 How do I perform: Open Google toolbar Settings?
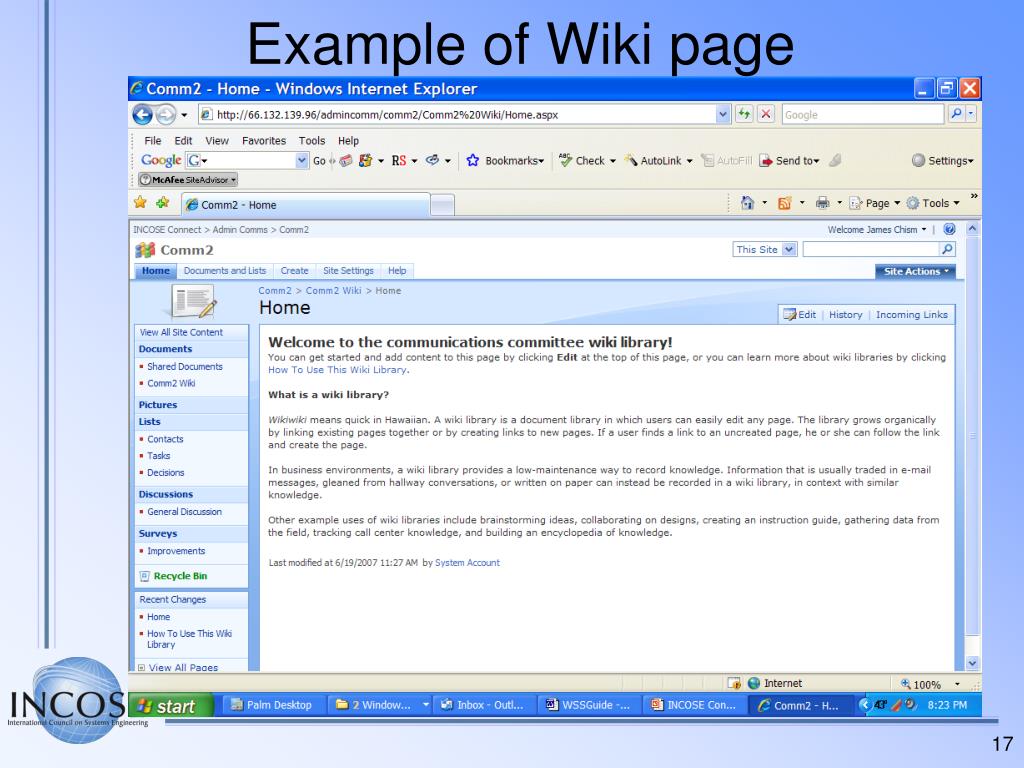tap(942, 161)
